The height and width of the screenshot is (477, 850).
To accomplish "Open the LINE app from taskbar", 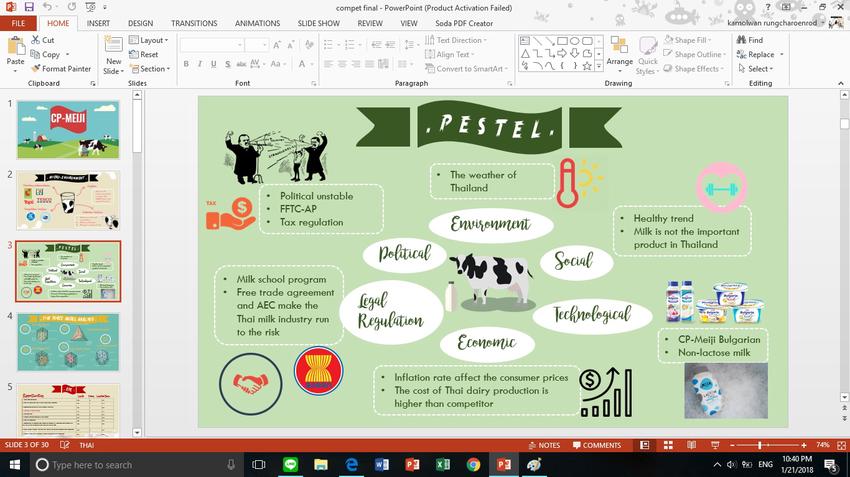I will tap(291, 465).
